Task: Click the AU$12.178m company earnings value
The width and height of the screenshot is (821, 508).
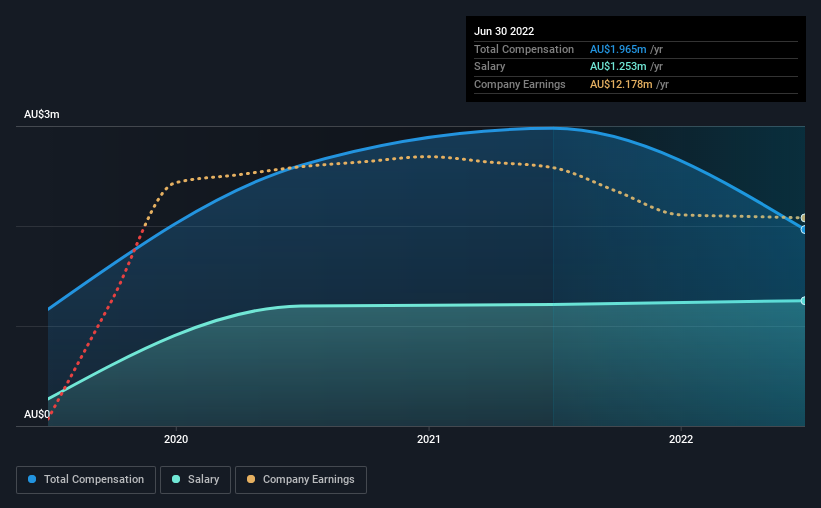Action: coord(621,84)
